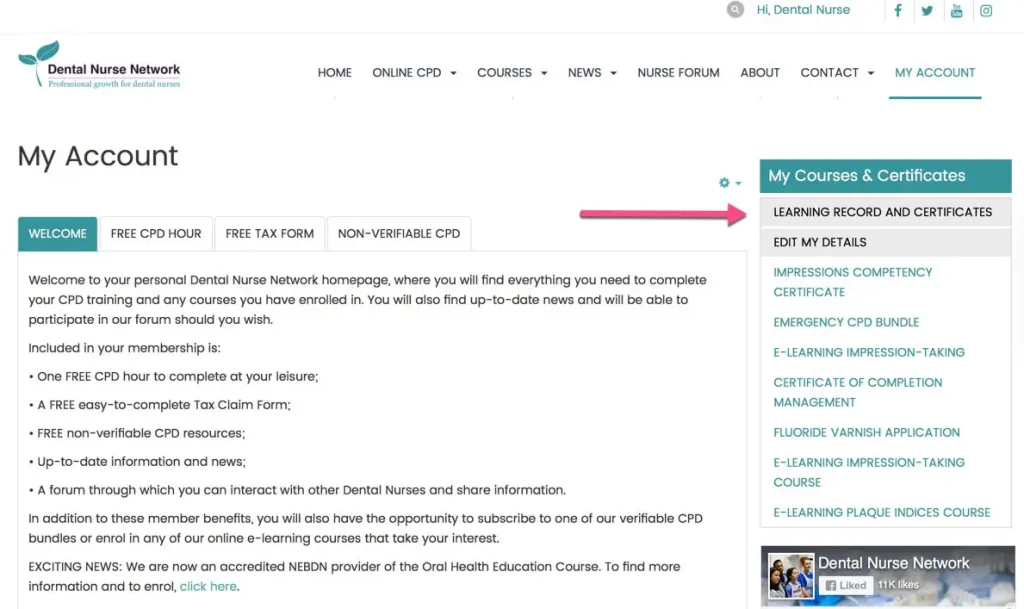Expand the Courses dropdown menu

point(512,73)
